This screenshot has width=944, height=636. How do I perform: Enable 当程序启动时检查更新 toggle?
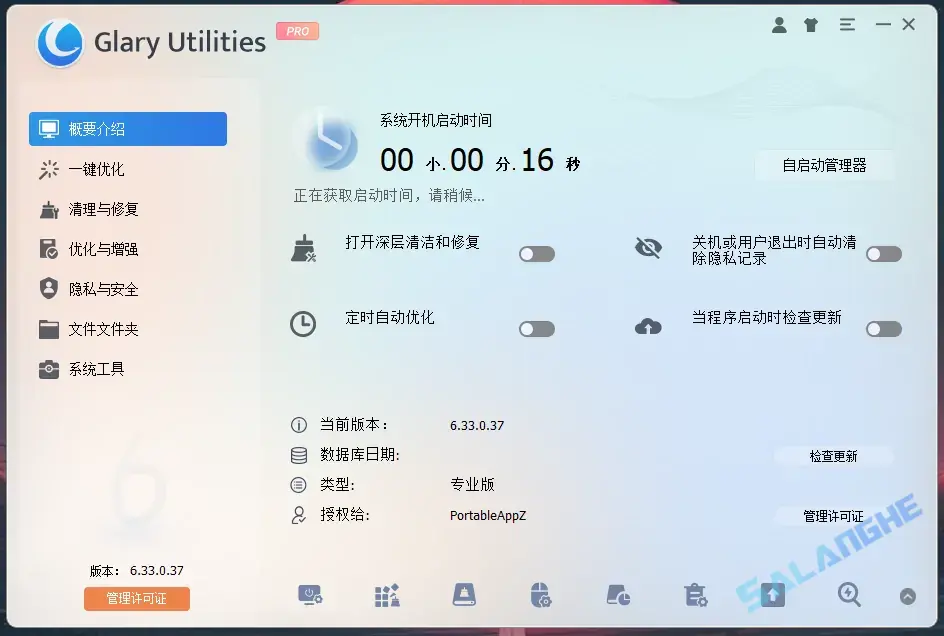(x=883, y=329)
